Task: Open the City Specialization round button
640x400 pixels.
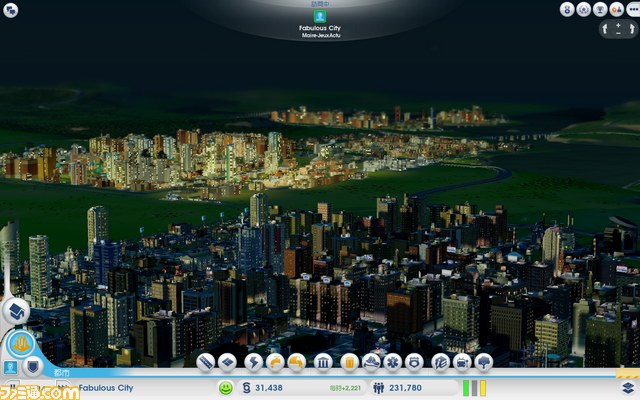Action: point(20,344)
